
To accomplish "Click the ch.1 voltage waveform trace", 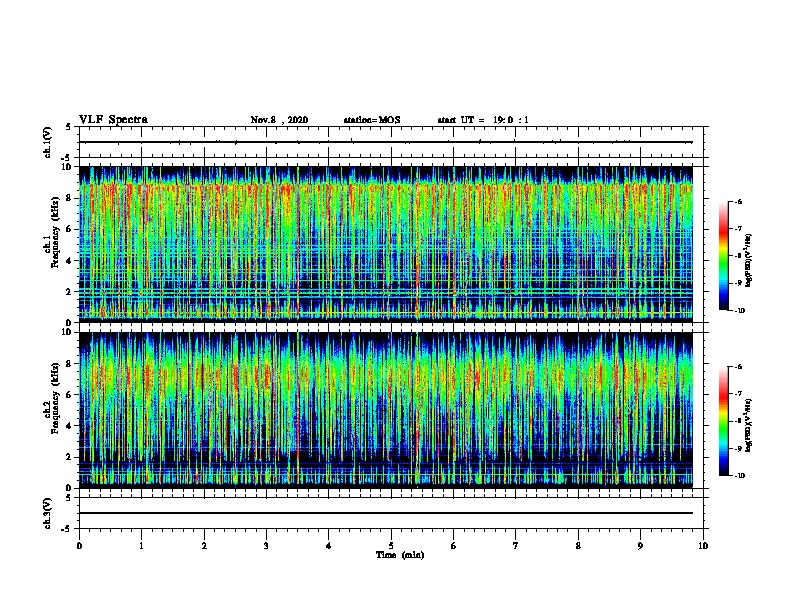I will click(x=385, y=142).
